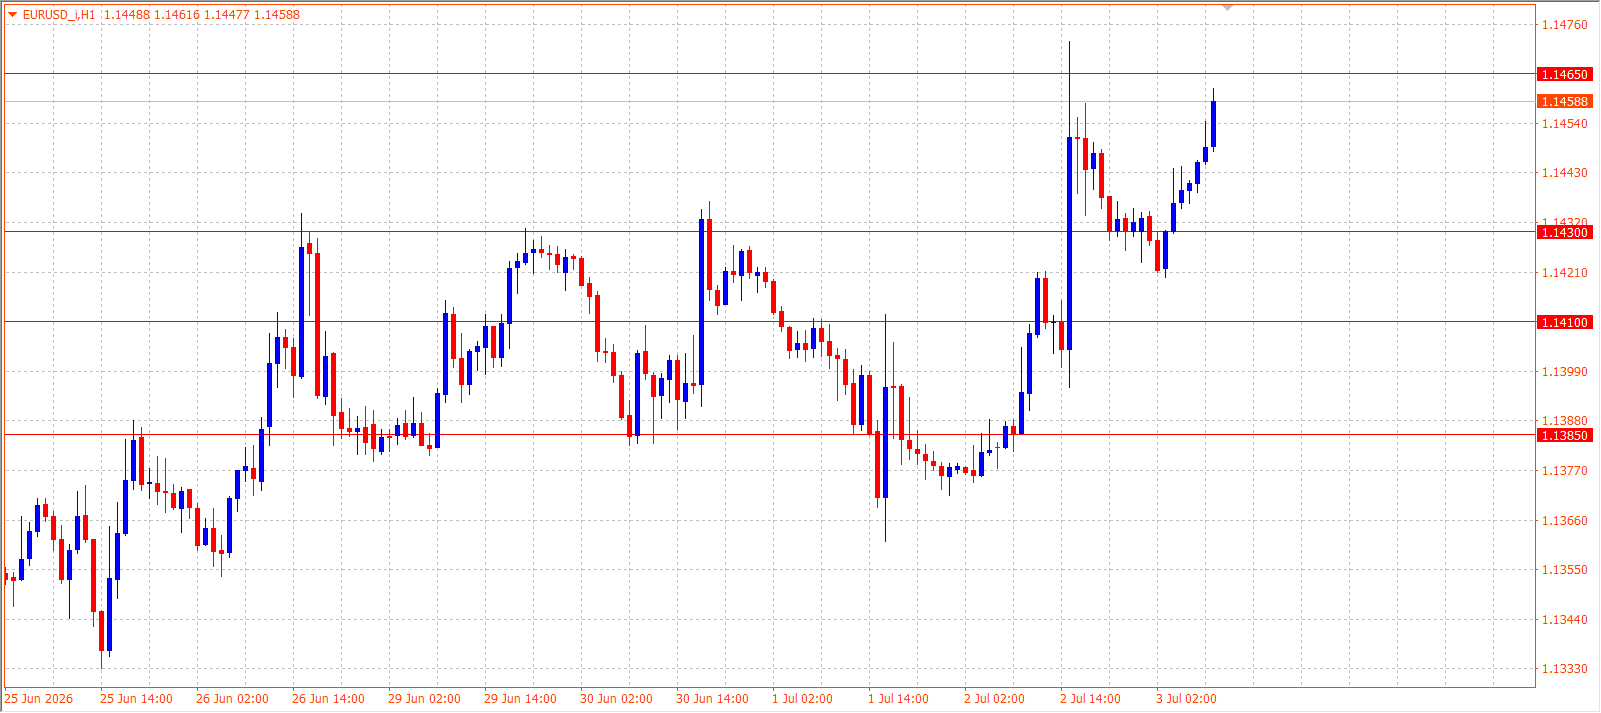Click the 1 Jul 14:00 time label
Image resolution: width=1601 pixels, height=713 pixels.
(898, 699)
